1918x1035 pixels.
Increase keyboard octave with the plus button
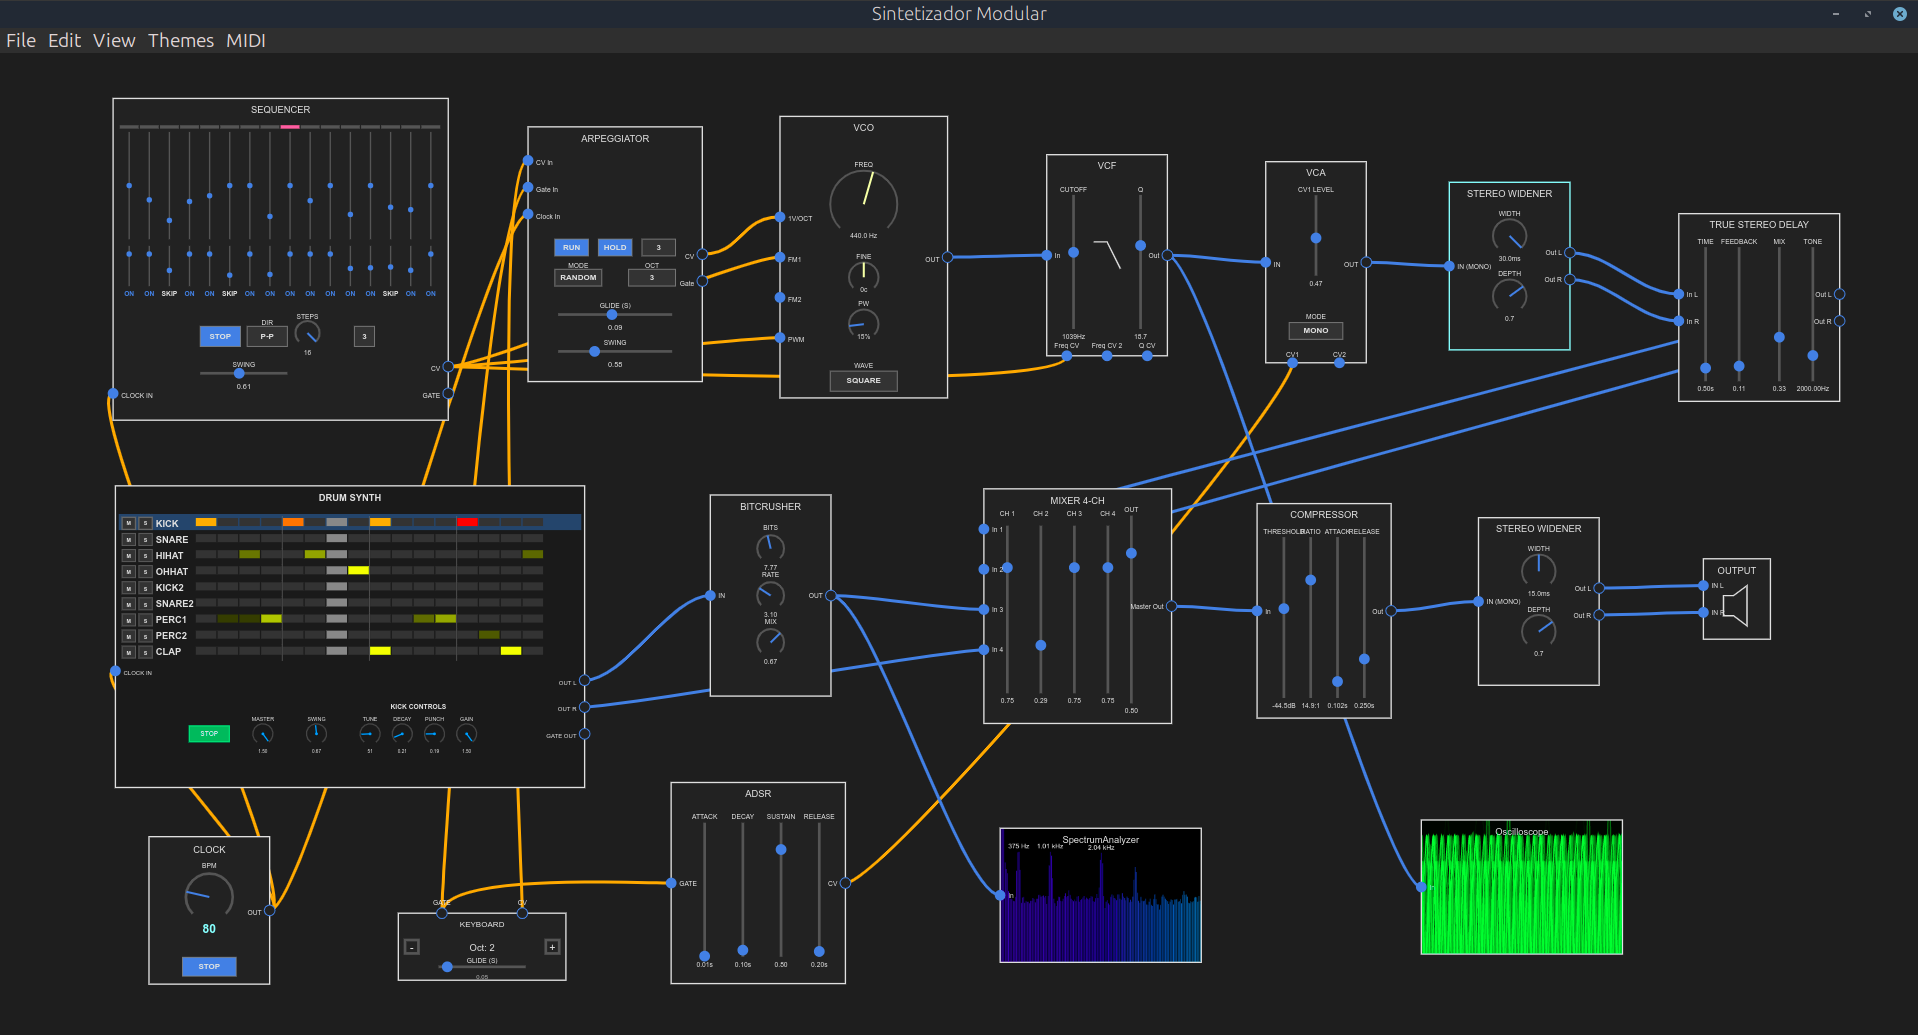(x=552, y=947)
